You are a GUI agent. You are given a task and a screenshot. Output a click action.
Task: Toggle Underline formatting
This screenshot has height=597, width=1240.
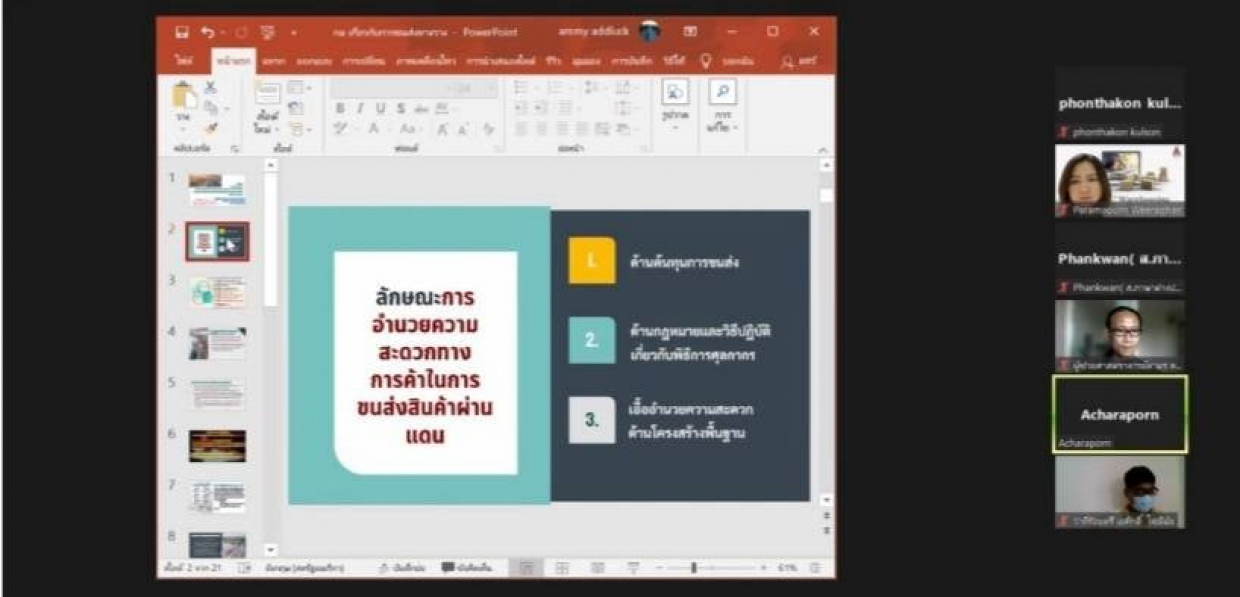pos(380,109)
